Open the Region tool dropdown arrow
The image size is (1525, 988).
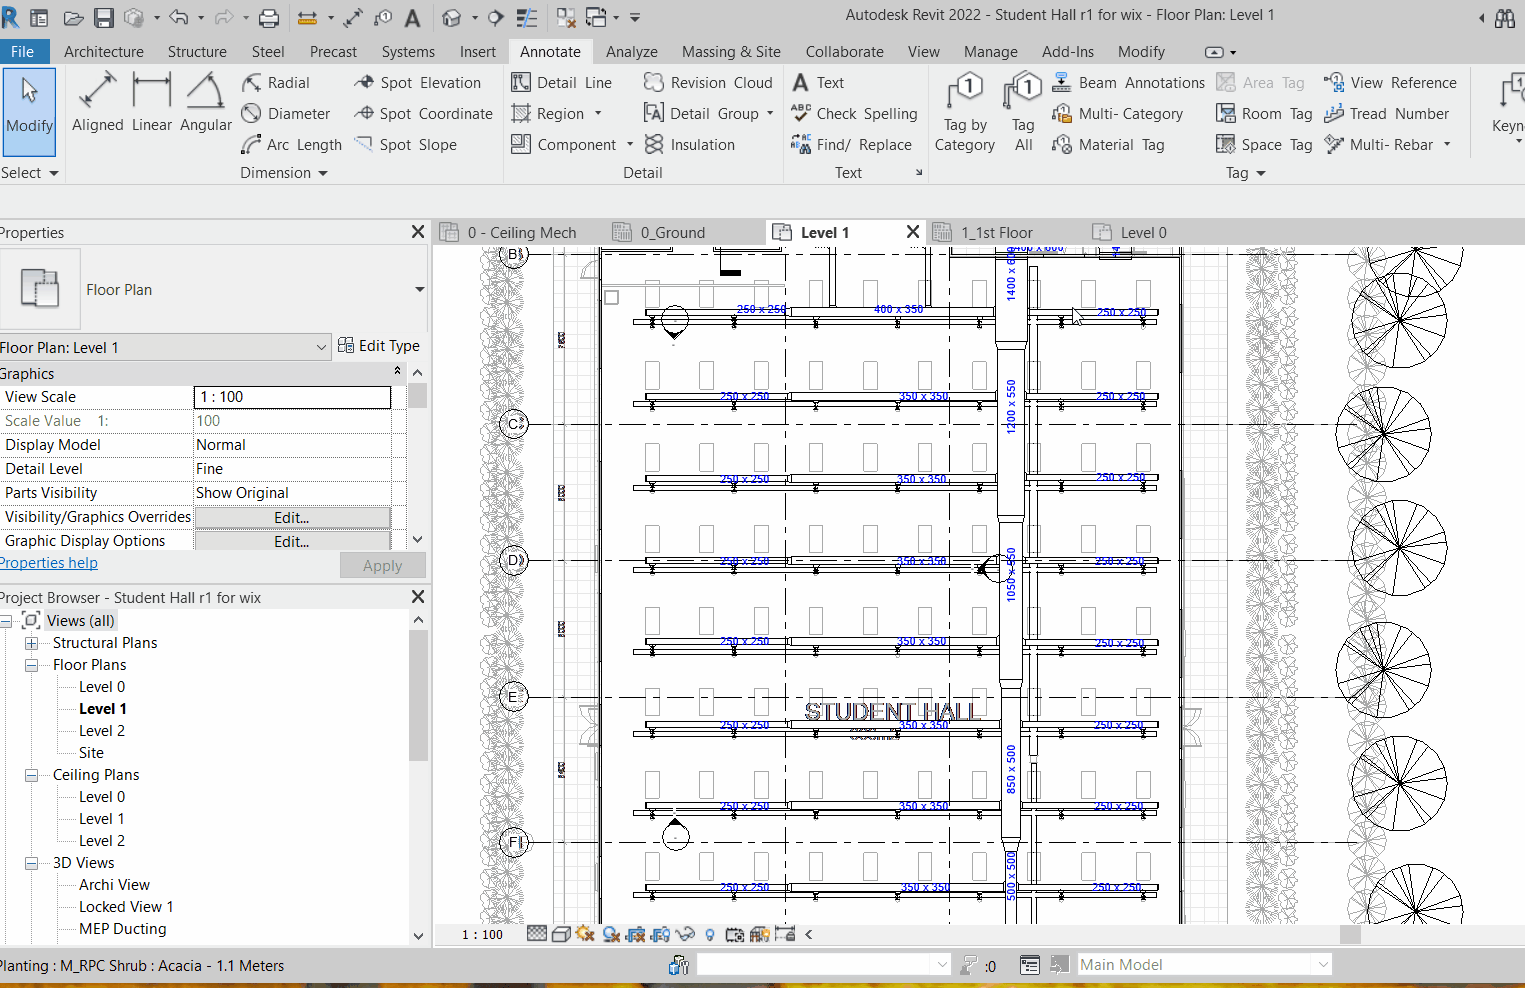pyautogui.click(x=598, y=114)
